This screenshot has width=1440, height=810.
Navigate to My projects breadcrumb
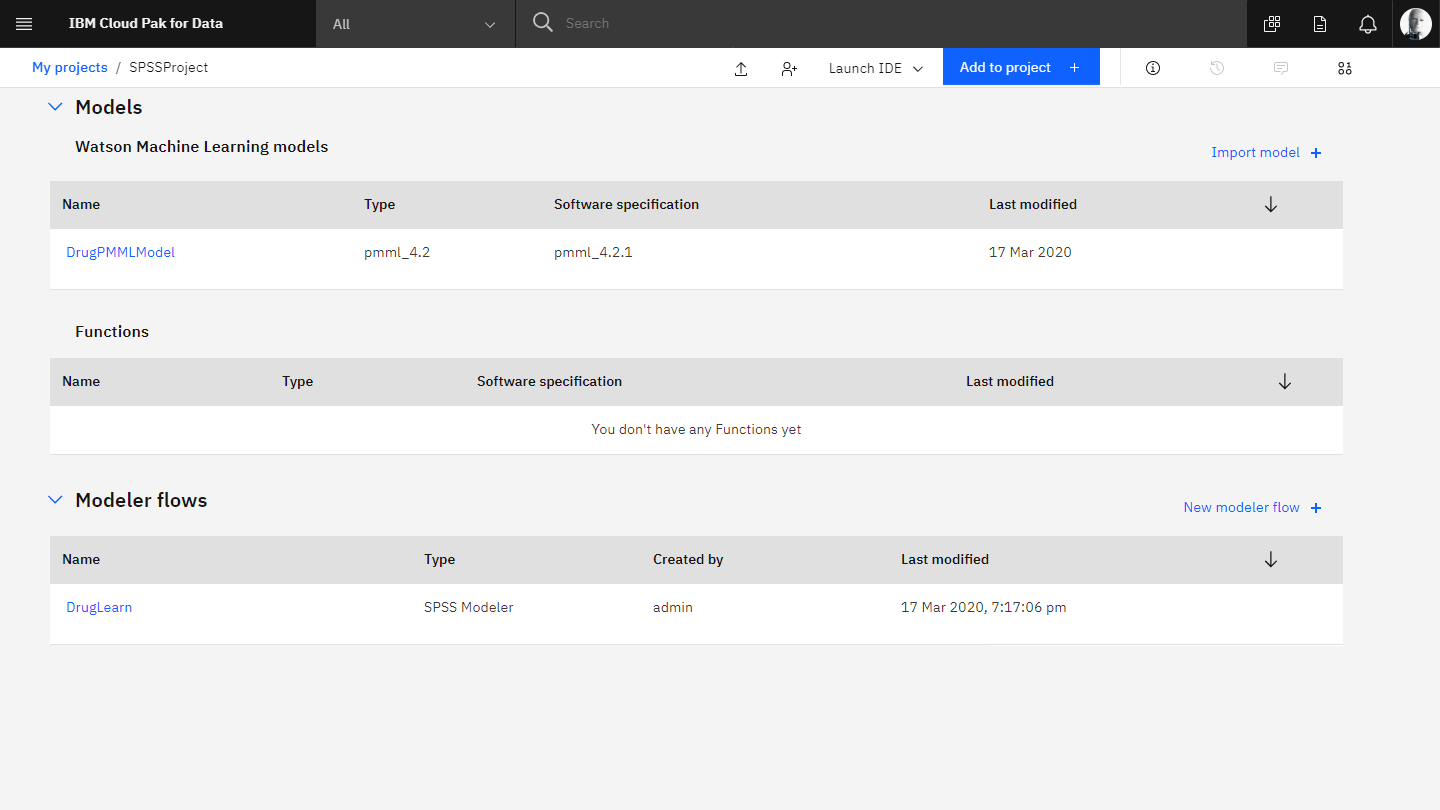(x=69, y=67)
